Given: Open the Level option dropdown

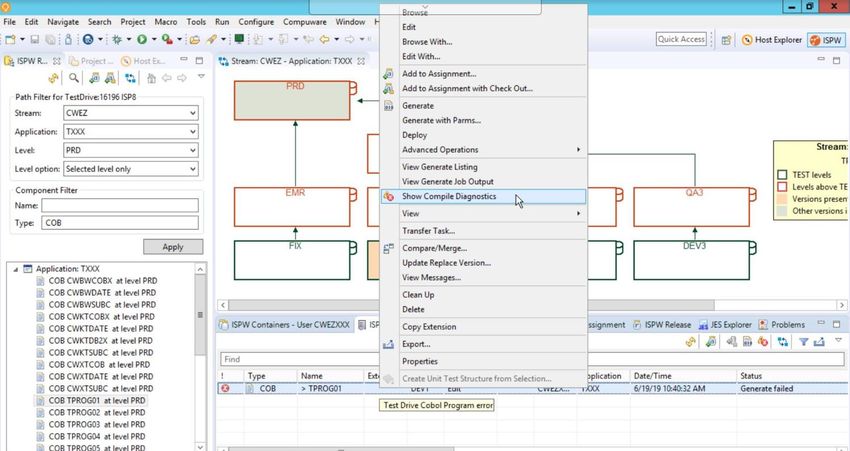Looking at the screenshot, I should tap(192, 169).
